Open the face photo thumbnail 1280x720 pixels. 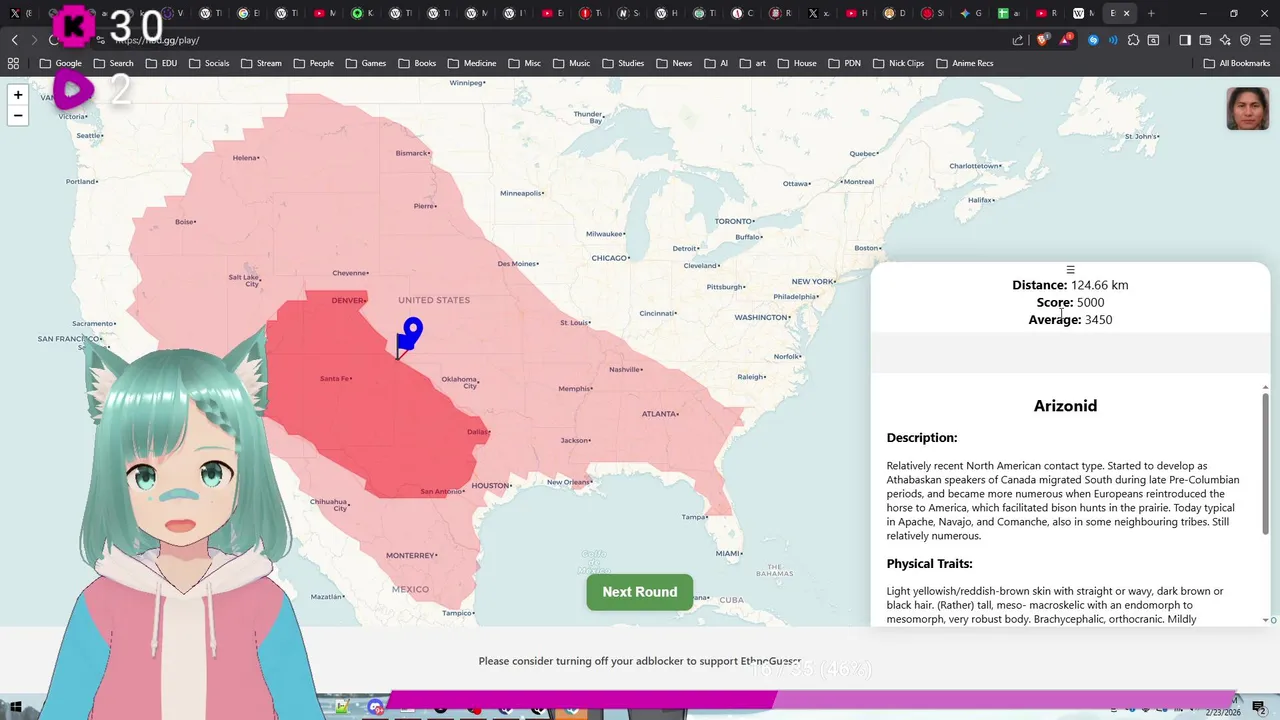coord(1248,109)
